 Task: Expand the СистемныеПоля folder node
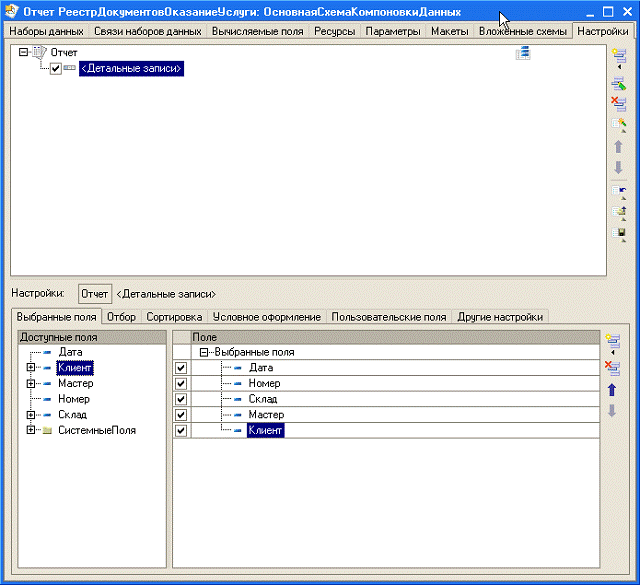(x=31, y=430)
